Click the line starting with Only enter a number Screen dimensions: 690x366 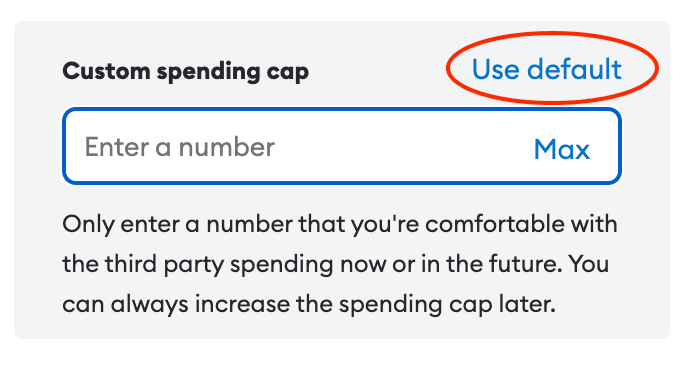[x=340, y=225]
